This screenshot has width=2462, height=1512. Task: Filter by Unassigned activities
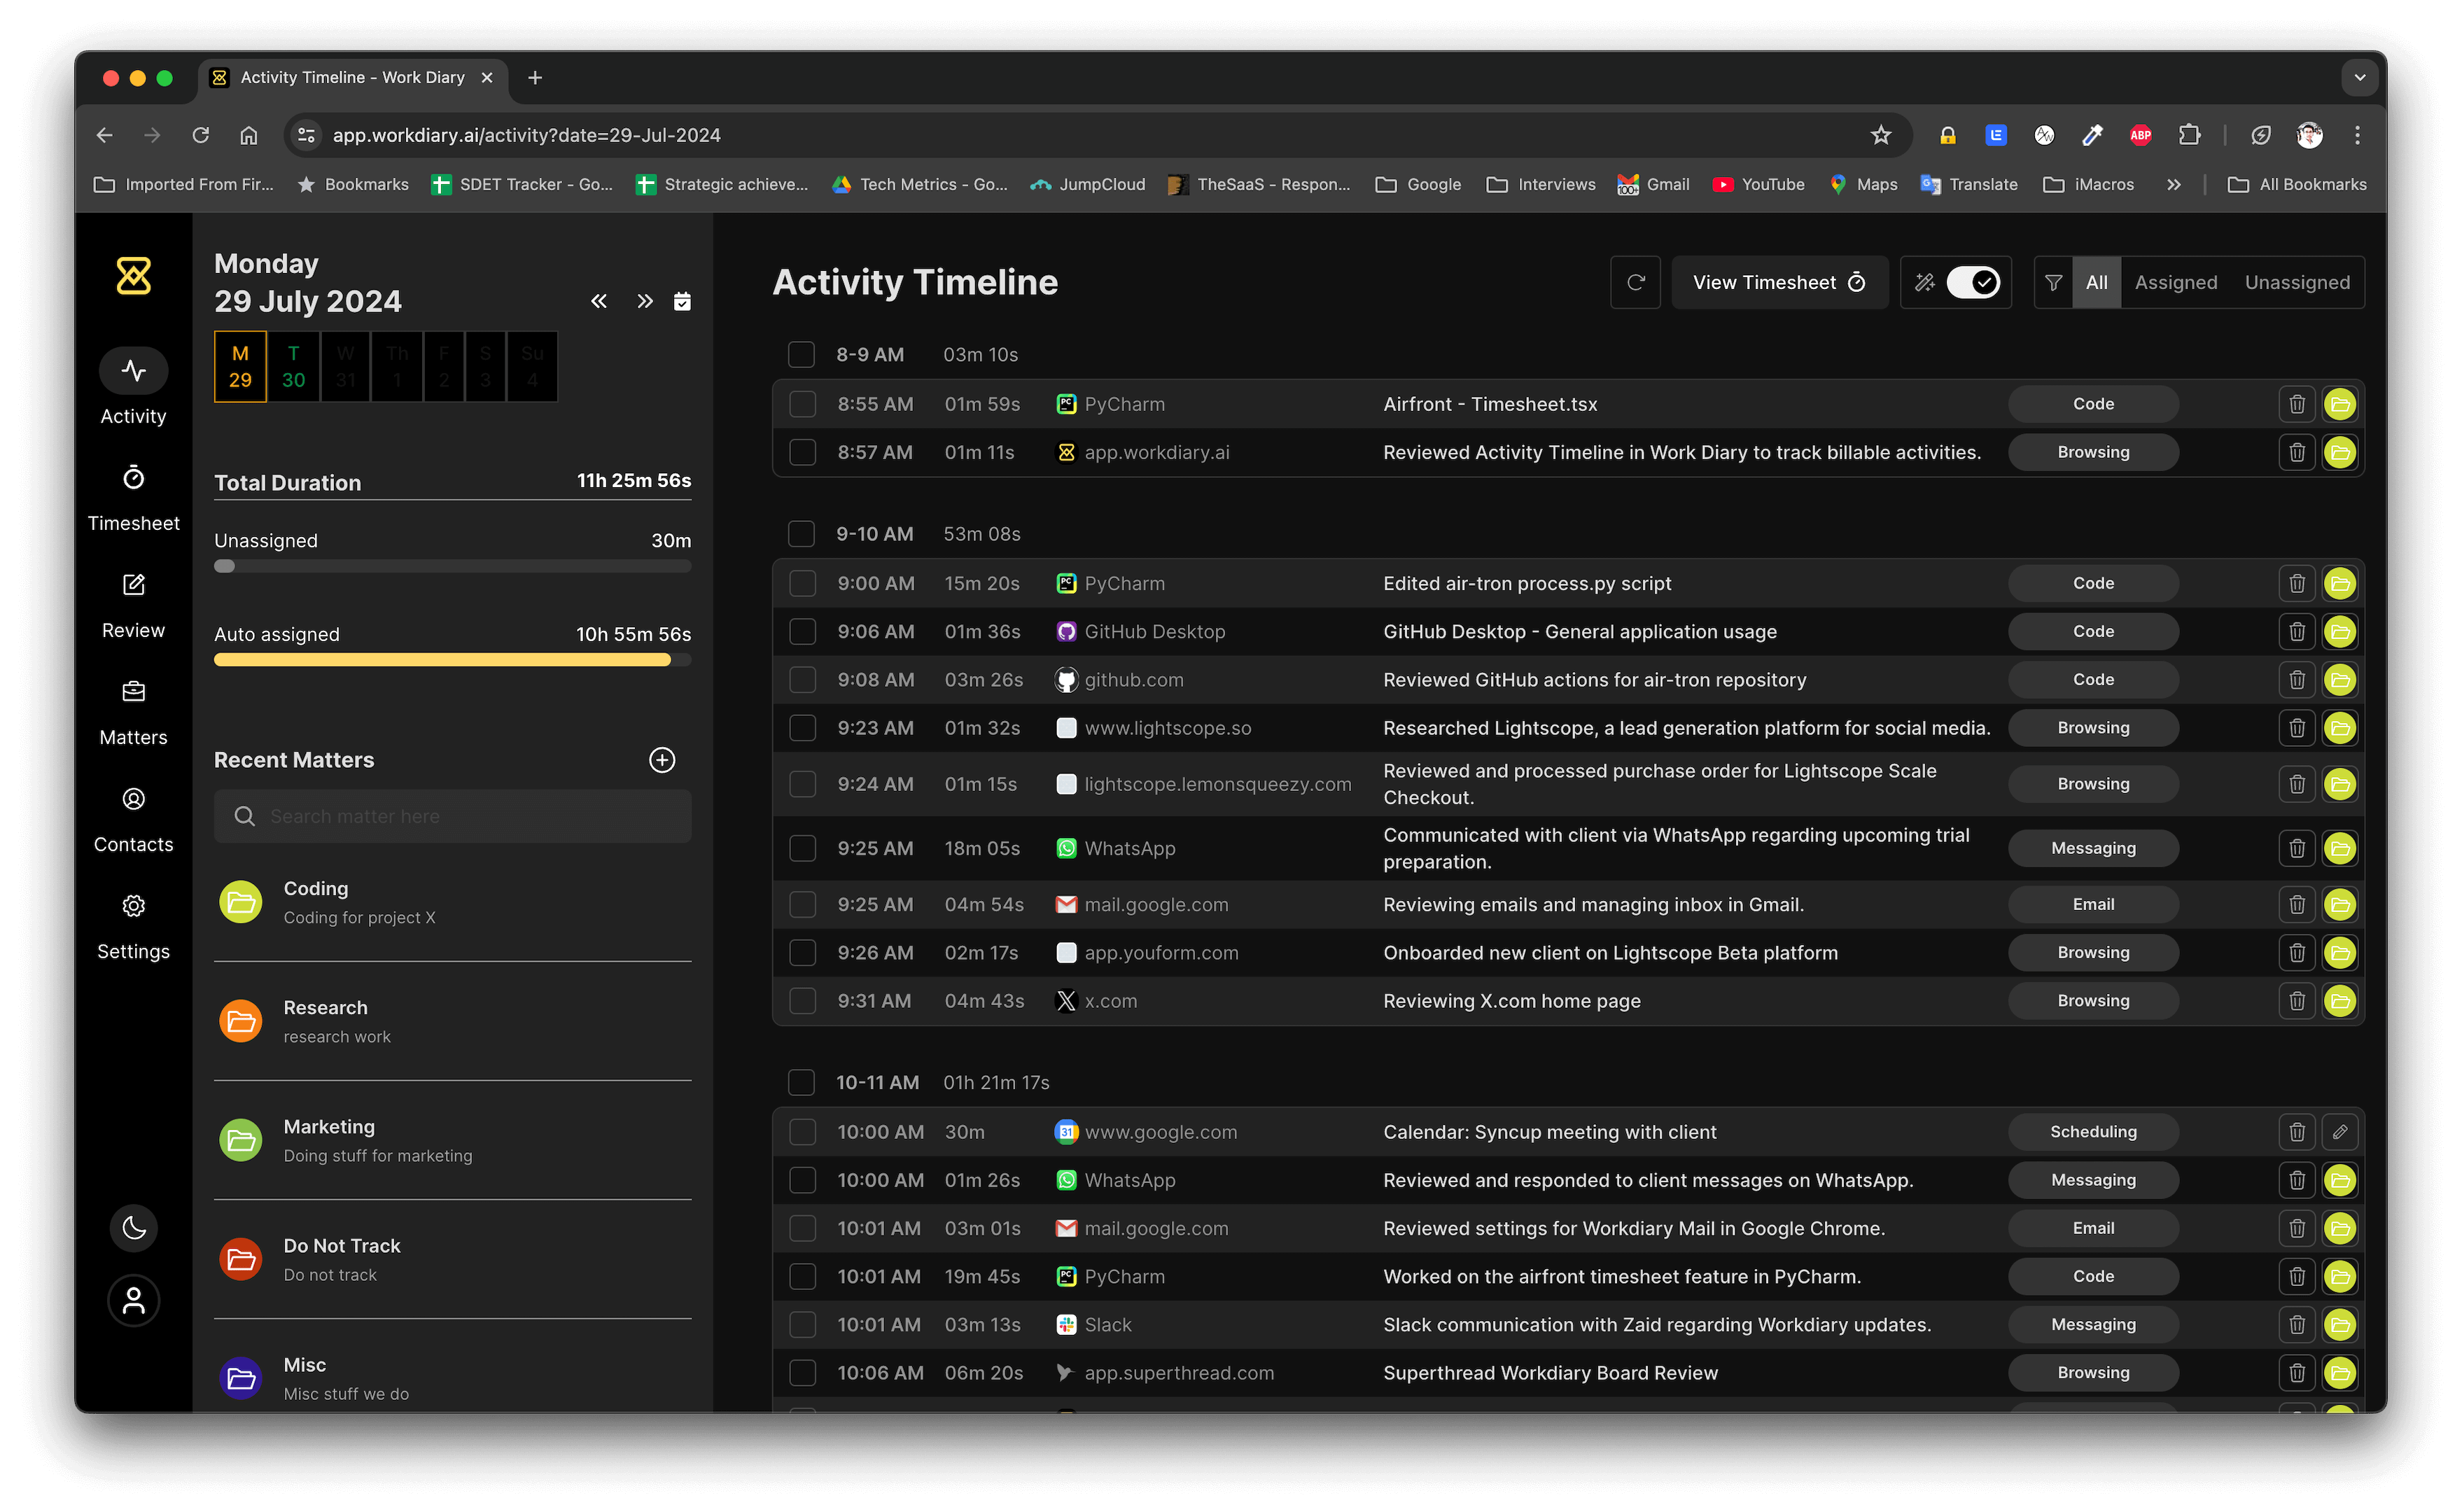(x=2297, y=283)
